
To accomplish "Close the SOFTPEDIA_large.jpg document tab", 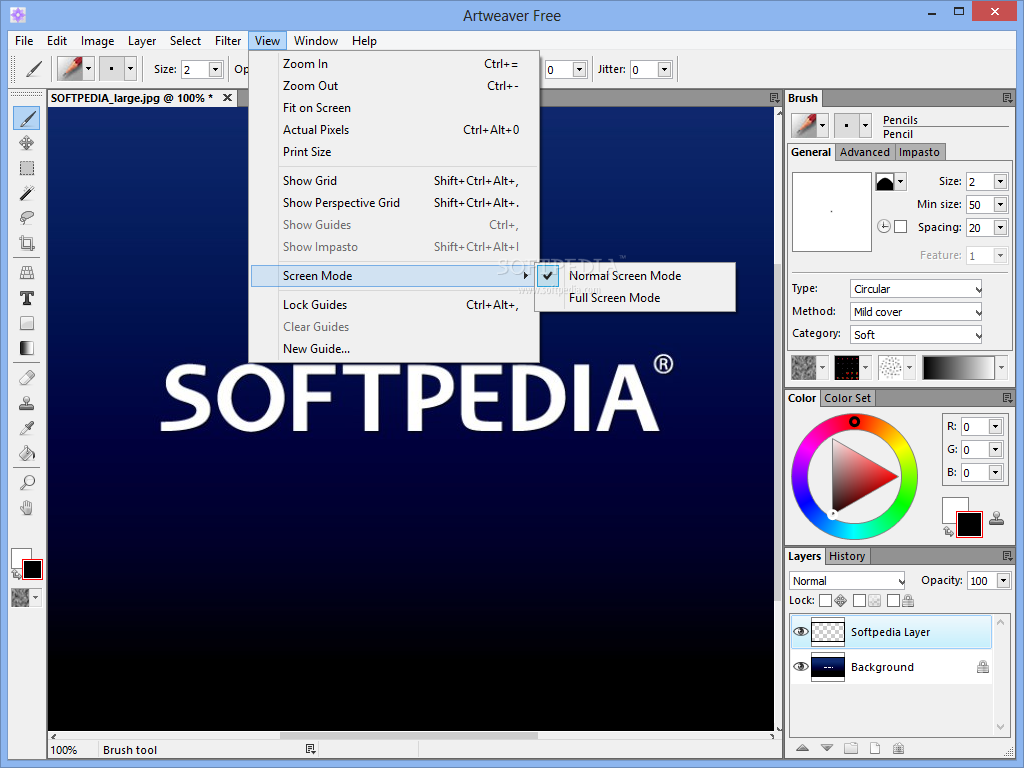I will point(227,98).
